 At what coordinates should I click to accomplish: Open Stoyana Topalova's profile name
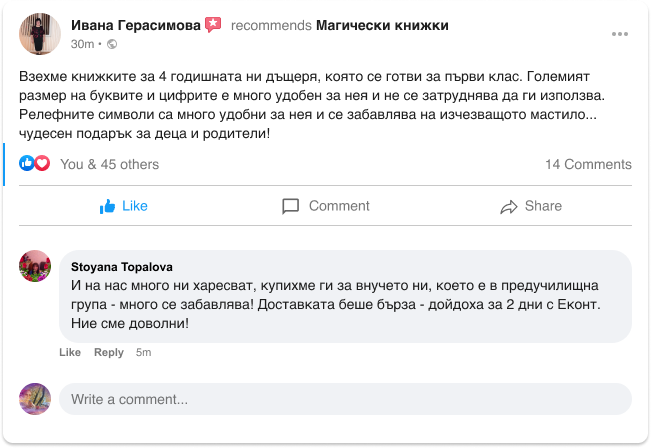[x=122, y=267]
